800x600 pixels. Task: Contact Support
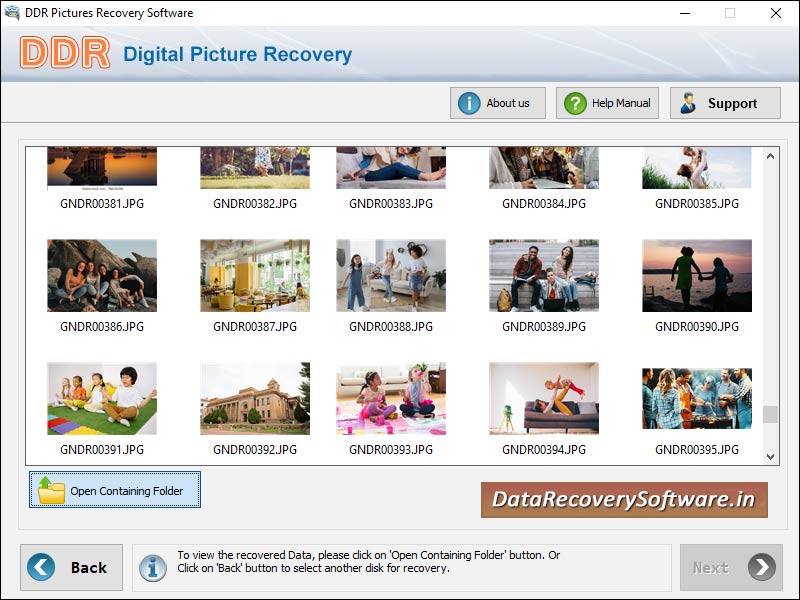(x=725, y=102)
